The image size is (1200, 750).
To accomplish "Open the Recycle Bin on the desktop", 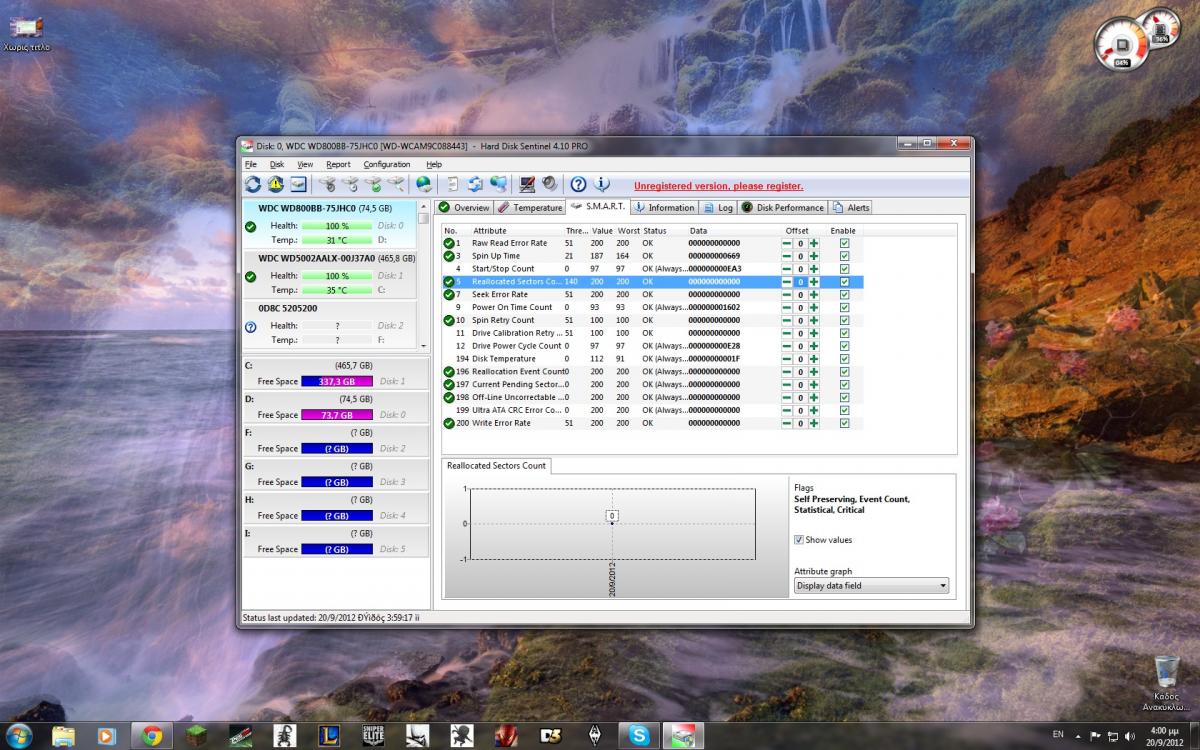I will [1166, 683].
